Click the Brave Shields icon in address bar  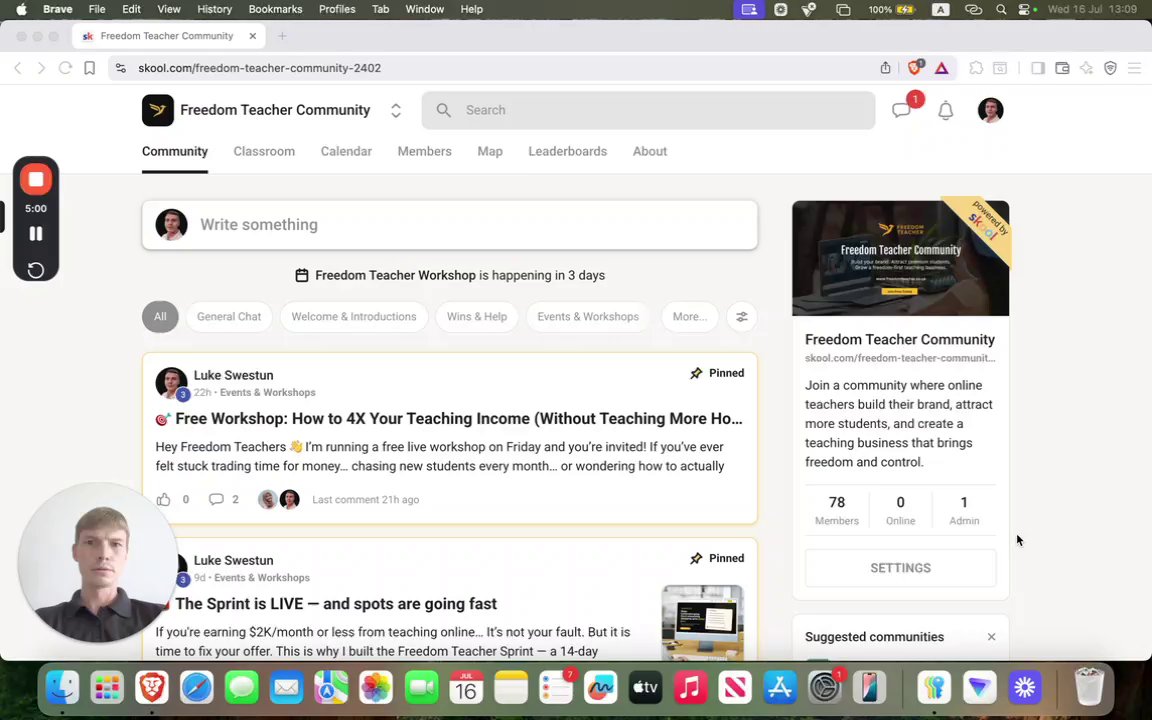point(914,68)
